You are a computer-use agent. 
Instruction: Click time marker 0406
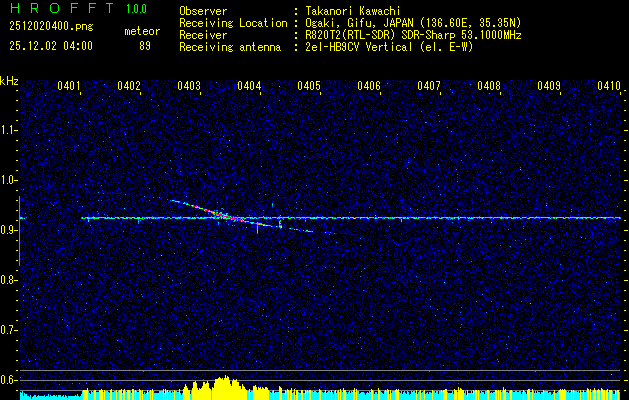pyautogui.click(x=369, y=86)
